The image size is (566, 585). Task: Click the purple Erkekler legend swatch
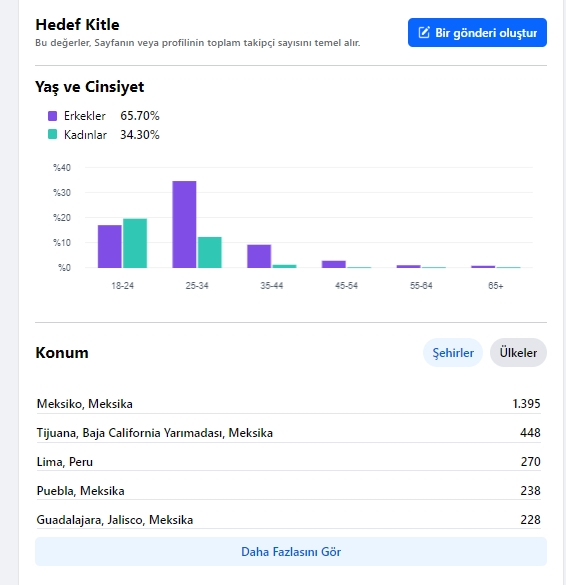[x=53, y=116]
